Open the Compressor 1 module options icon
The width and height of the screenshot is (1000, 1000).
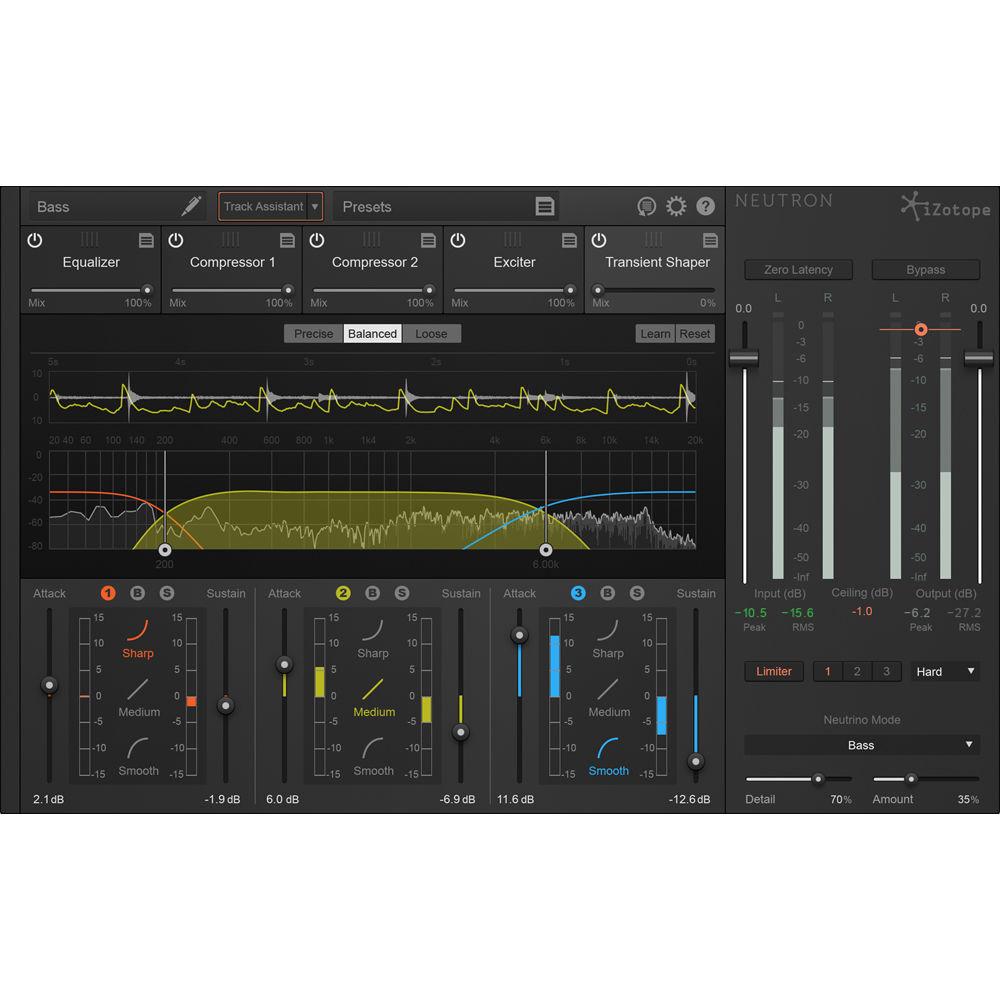[x=287, y=240]
